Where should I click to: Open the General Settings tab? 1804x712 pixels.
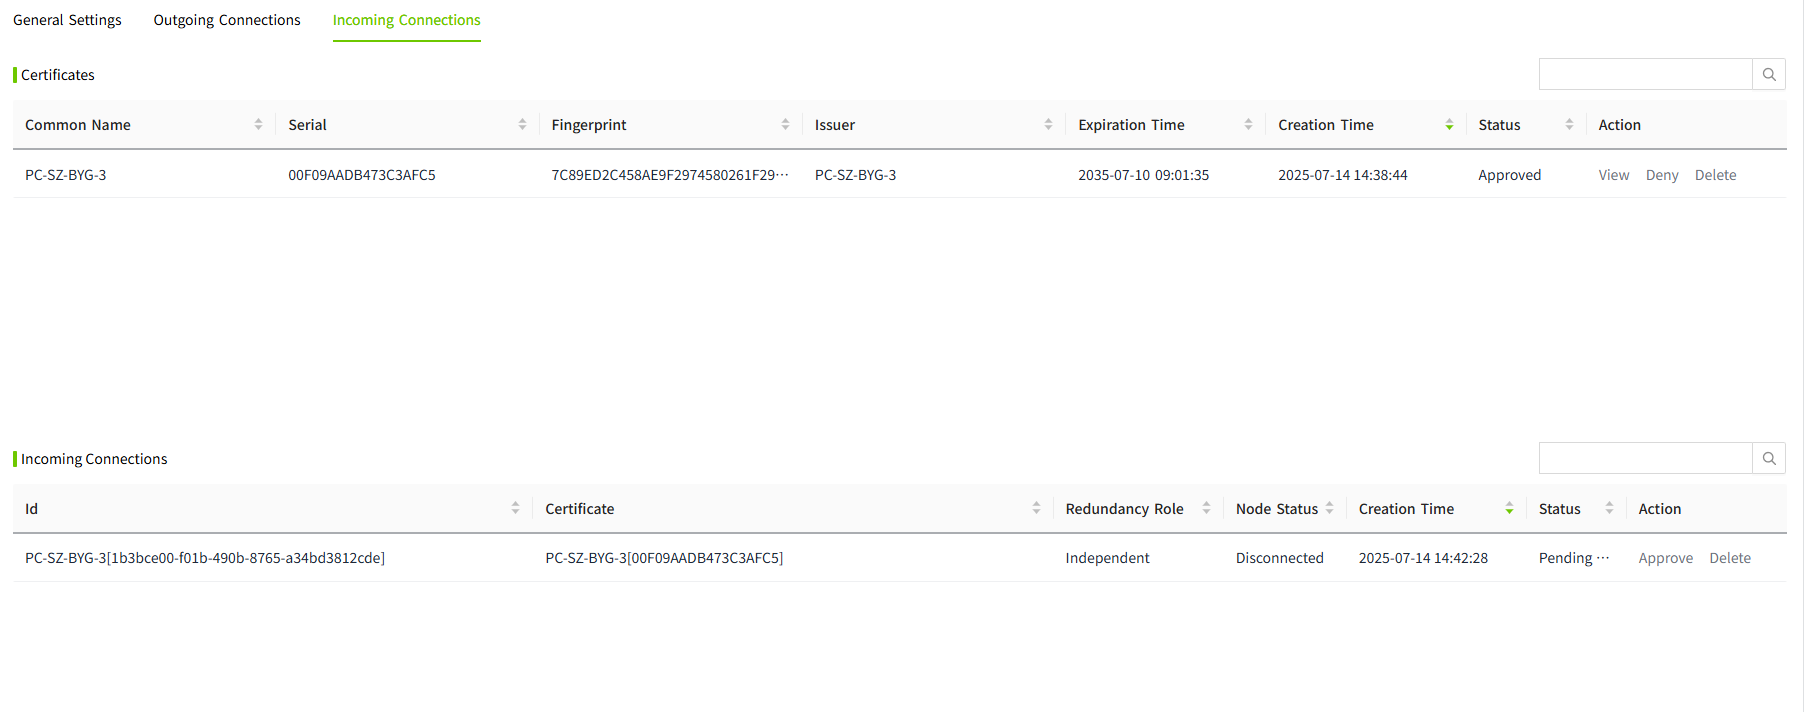click(x=67, y=20)
